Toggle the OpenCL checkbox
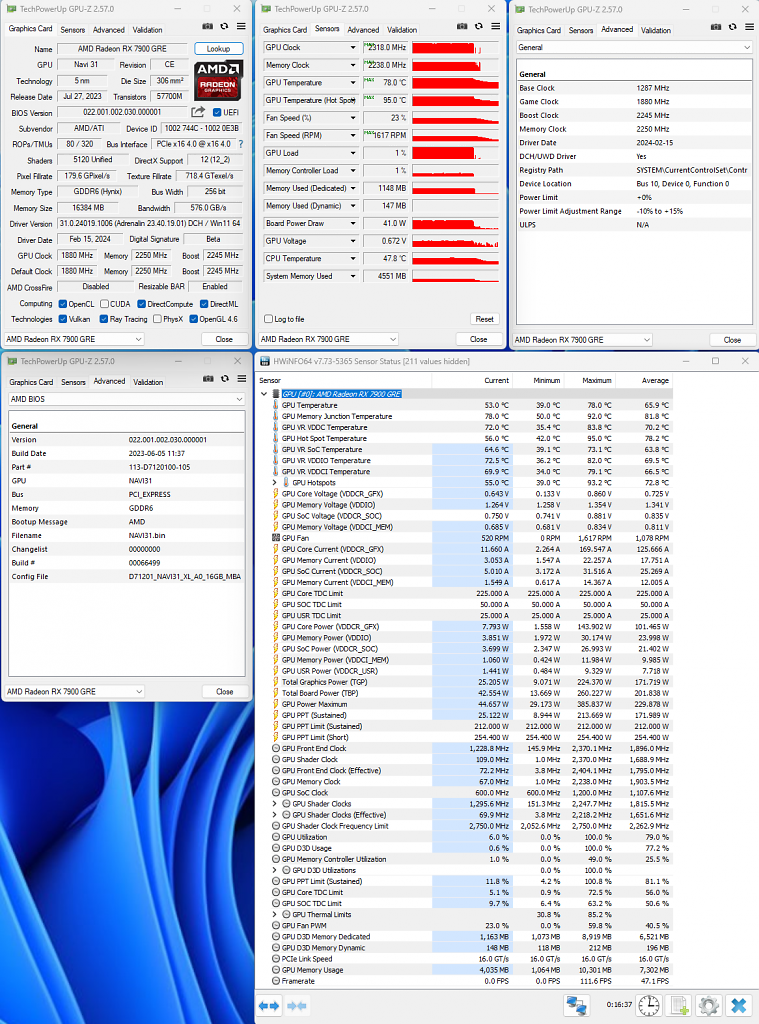 point(63,304)
